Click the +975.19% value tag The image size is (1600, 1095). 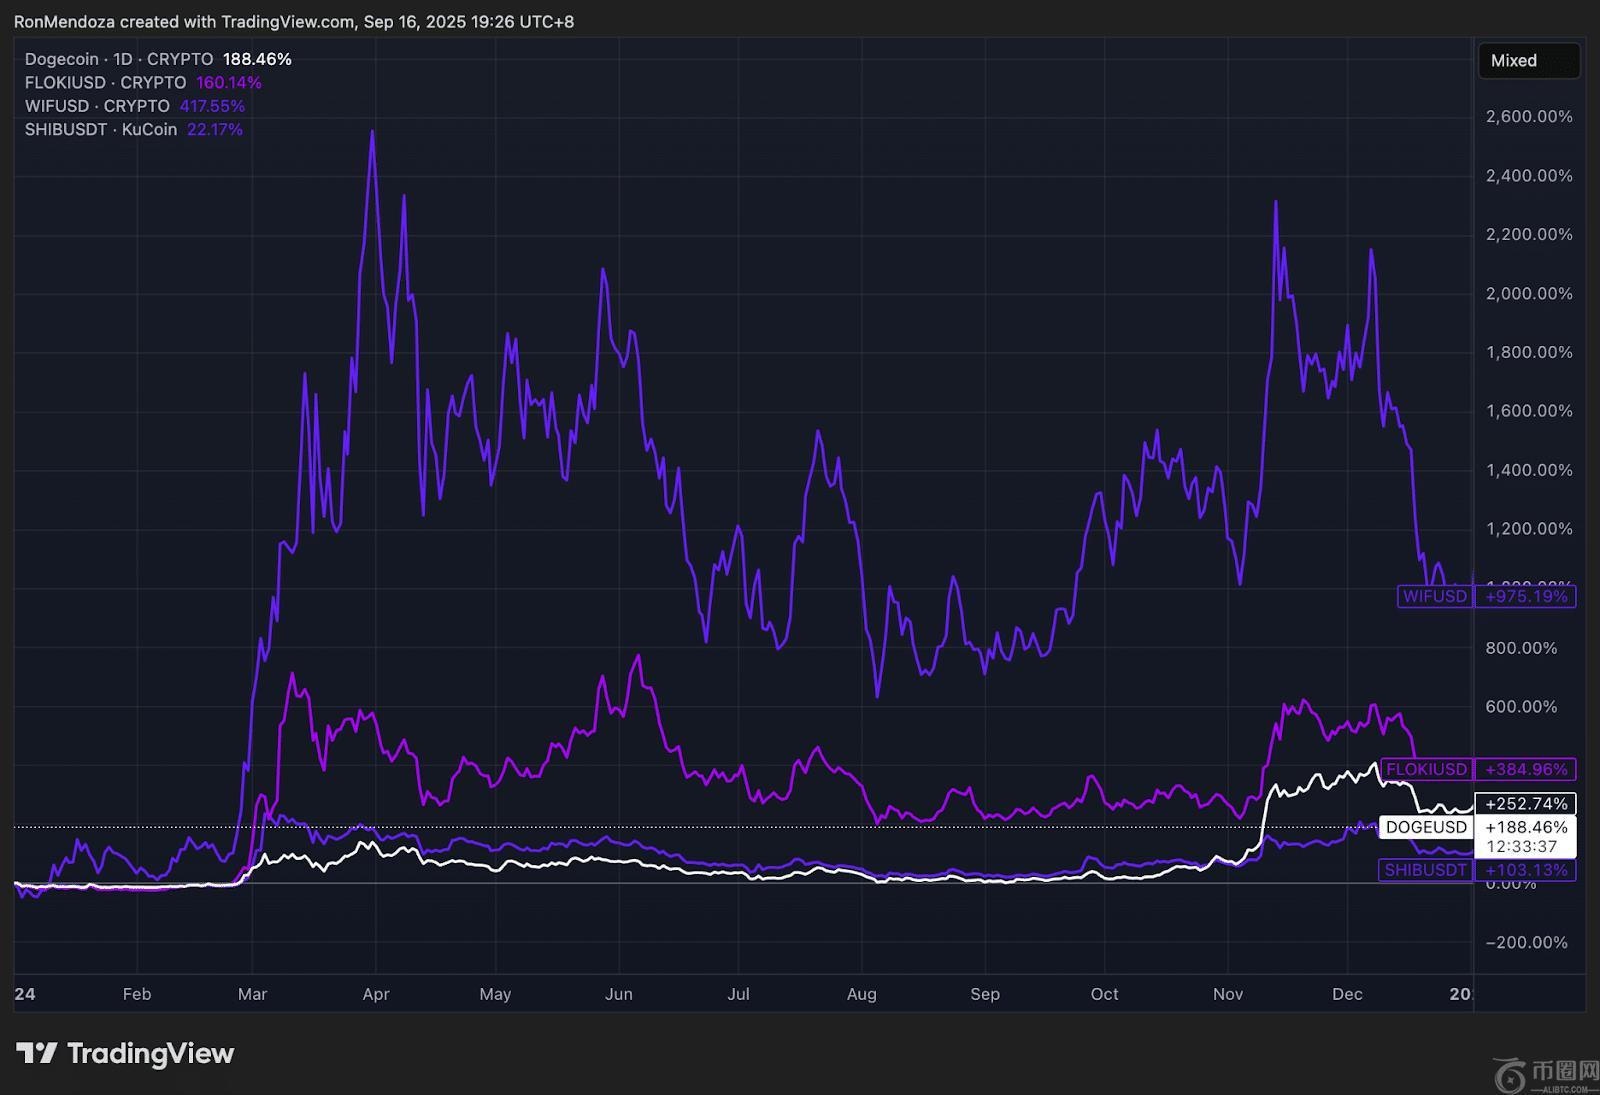click(x=1526, y=597)
